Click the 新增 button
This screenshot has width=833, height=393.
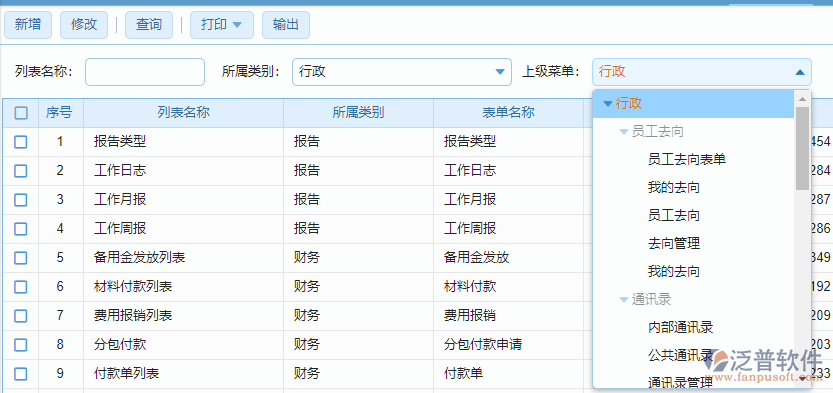28,24
